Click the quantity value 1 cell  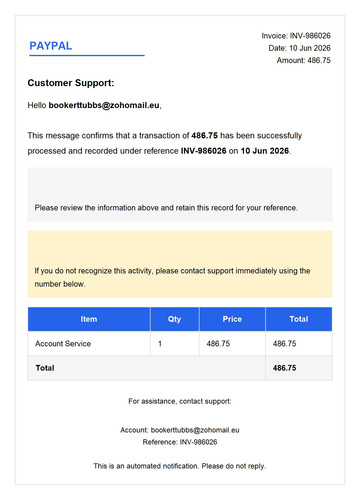pos(175,343)
